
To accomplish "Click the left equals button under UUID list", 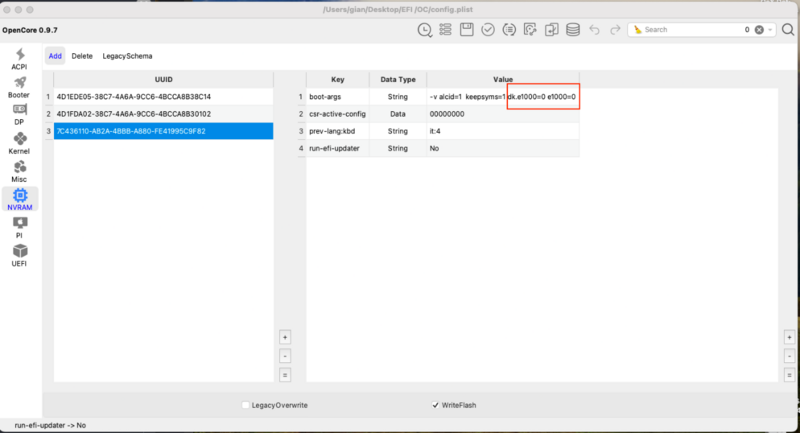I will pos(285,375).
